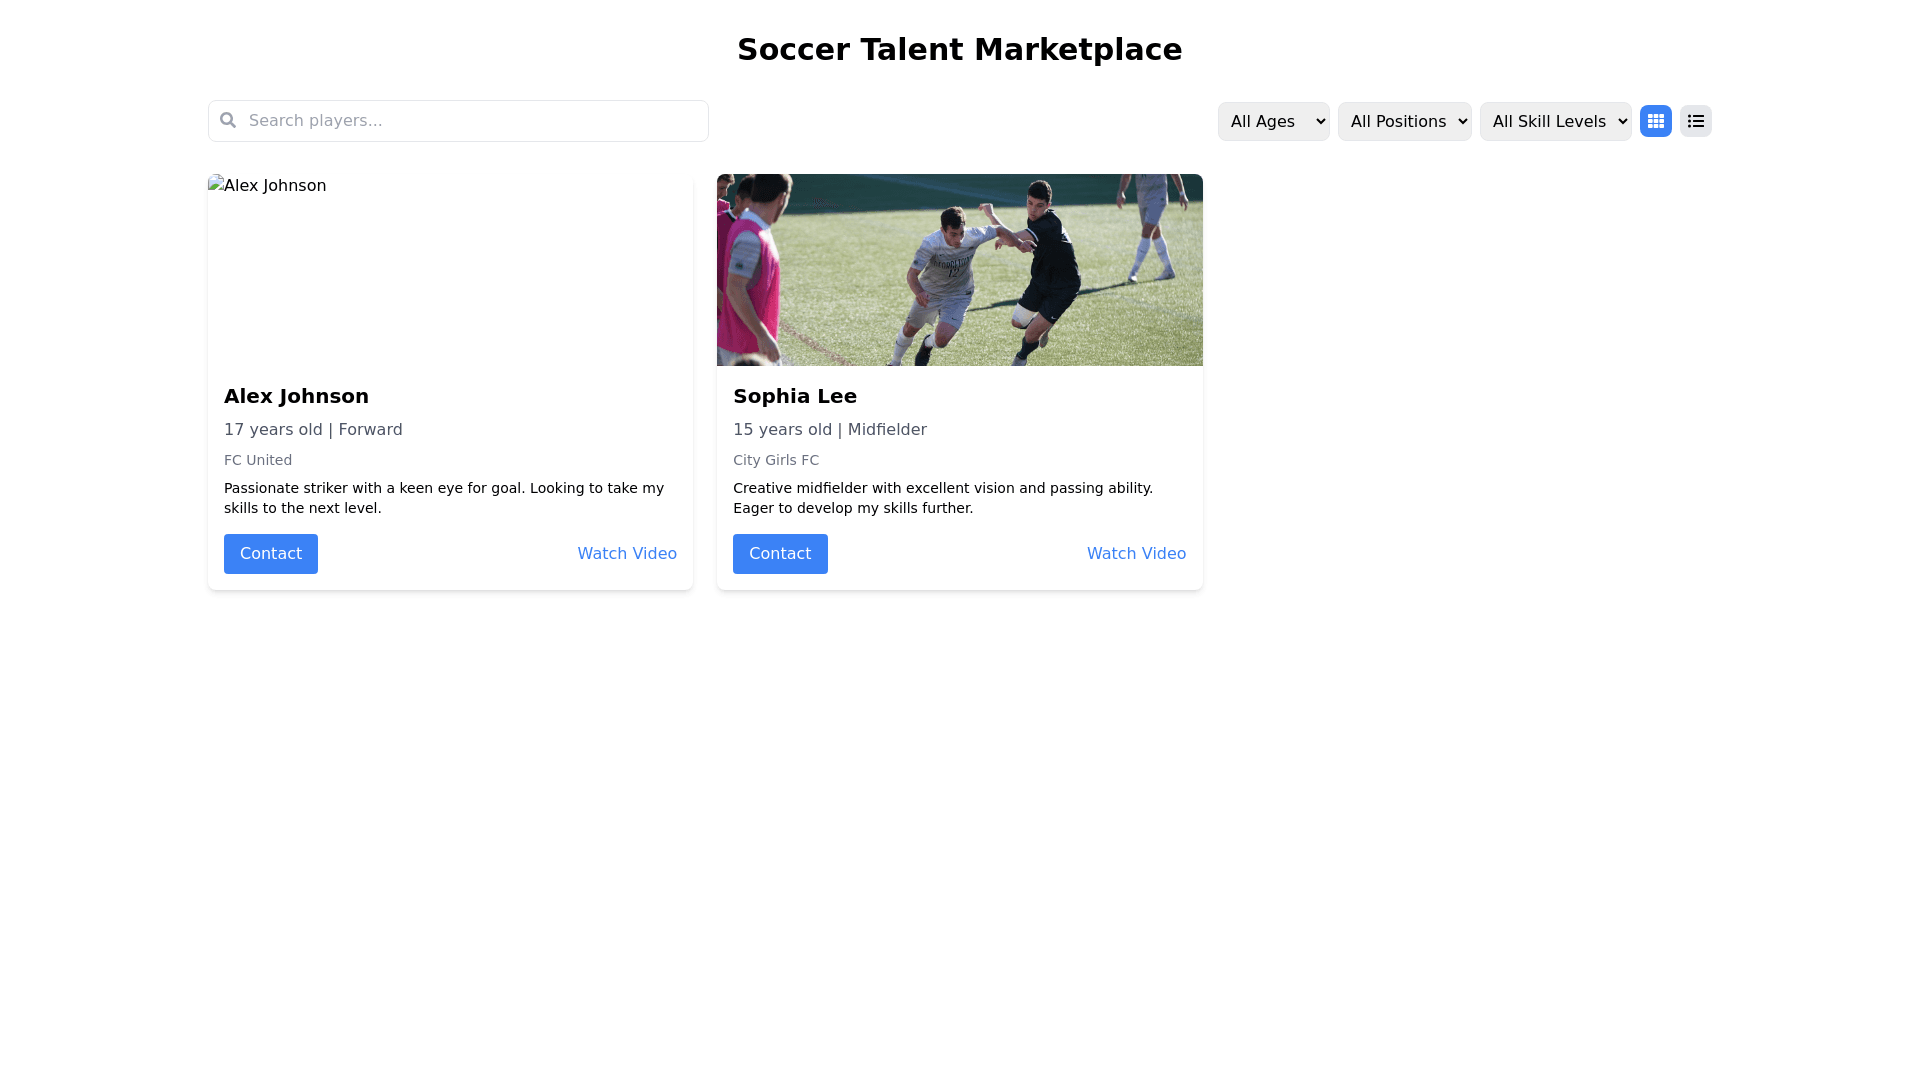
Task: Select the Alex Johnson name heading
Action: click(296, 396)
